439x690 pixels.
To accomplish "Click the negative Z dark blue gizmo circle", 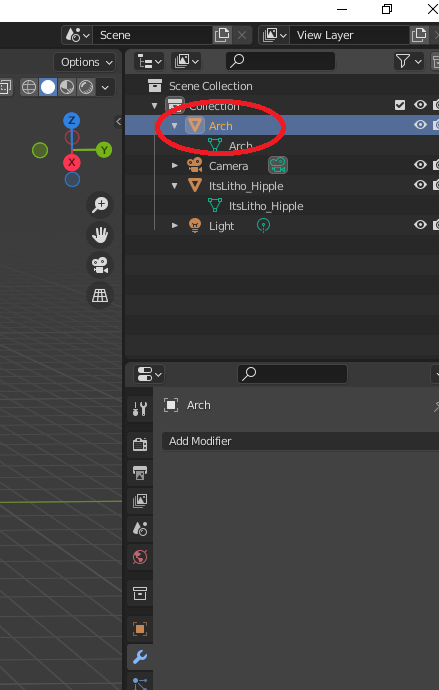I will click(72, 180).
